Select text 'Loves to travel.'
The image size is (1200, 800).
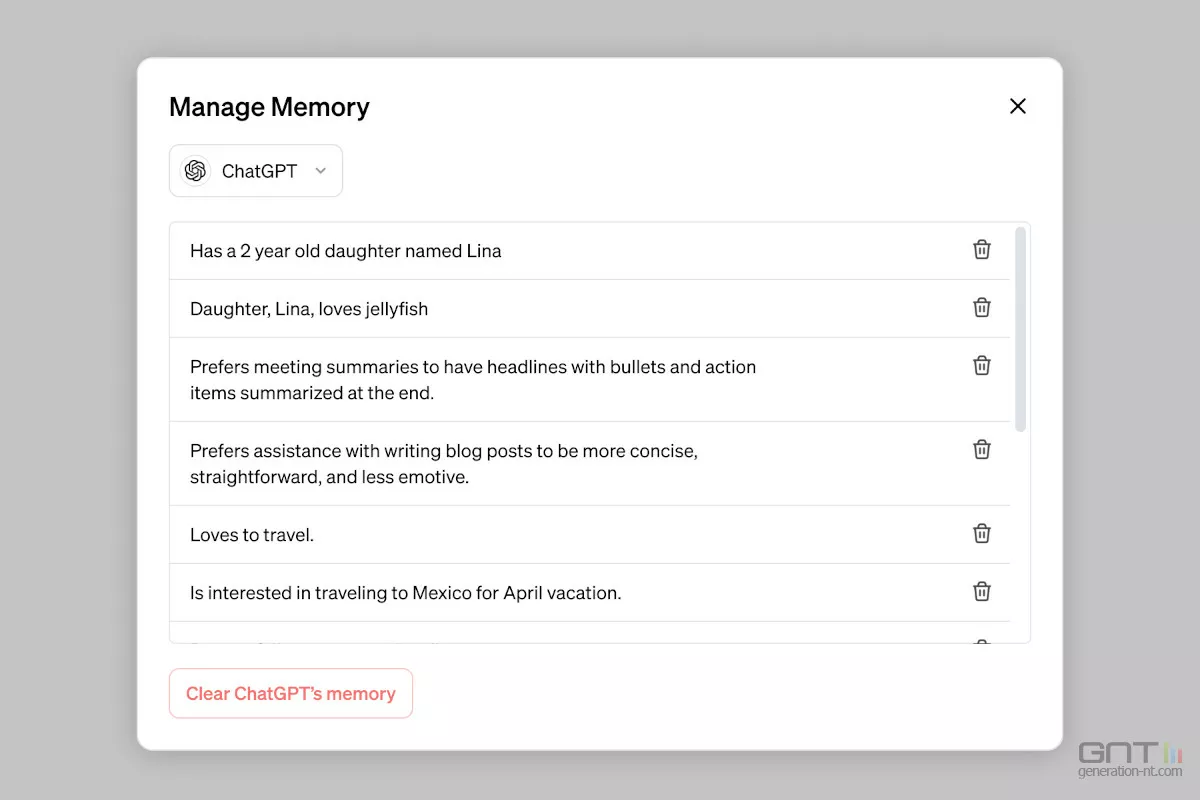tap(252, 535)
